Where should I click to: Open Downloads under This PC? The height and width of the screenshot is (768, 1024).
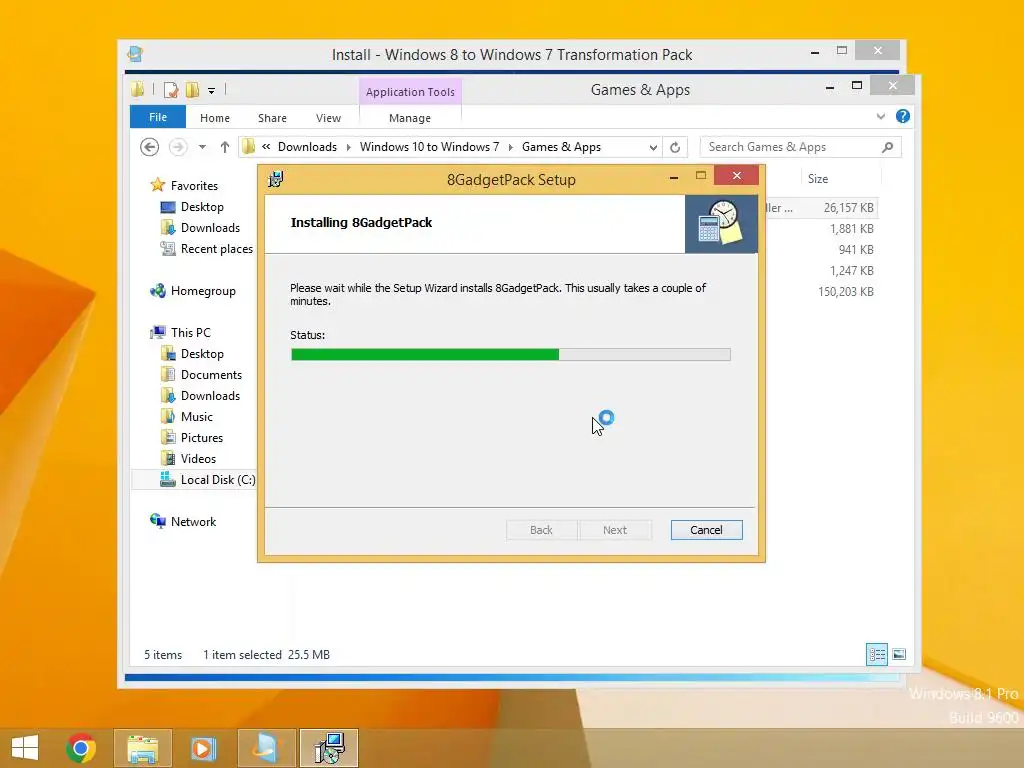(210, 396)
